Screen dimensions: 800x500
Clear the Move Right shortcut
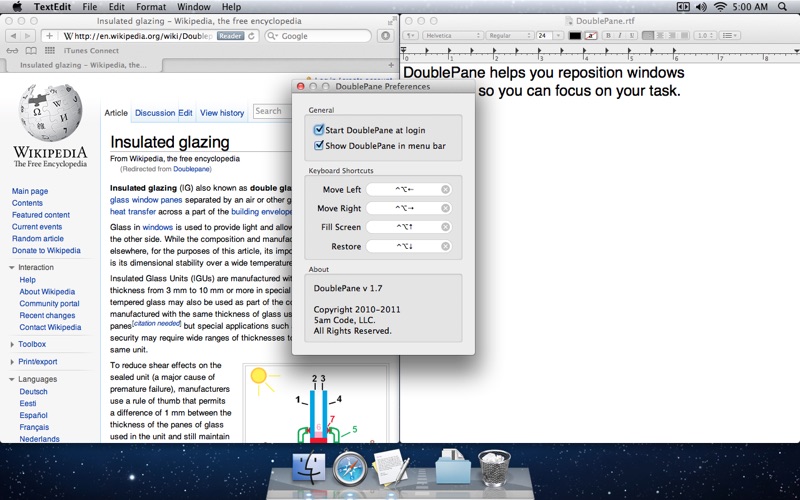coord(445,208)
